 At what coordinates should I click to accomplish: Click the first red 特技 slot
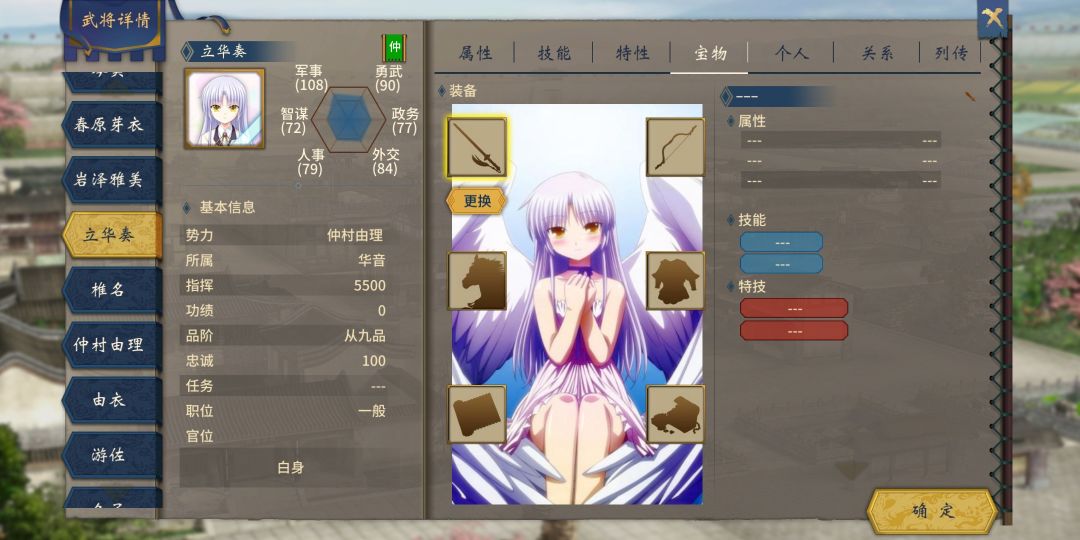[x=793, y=309]
